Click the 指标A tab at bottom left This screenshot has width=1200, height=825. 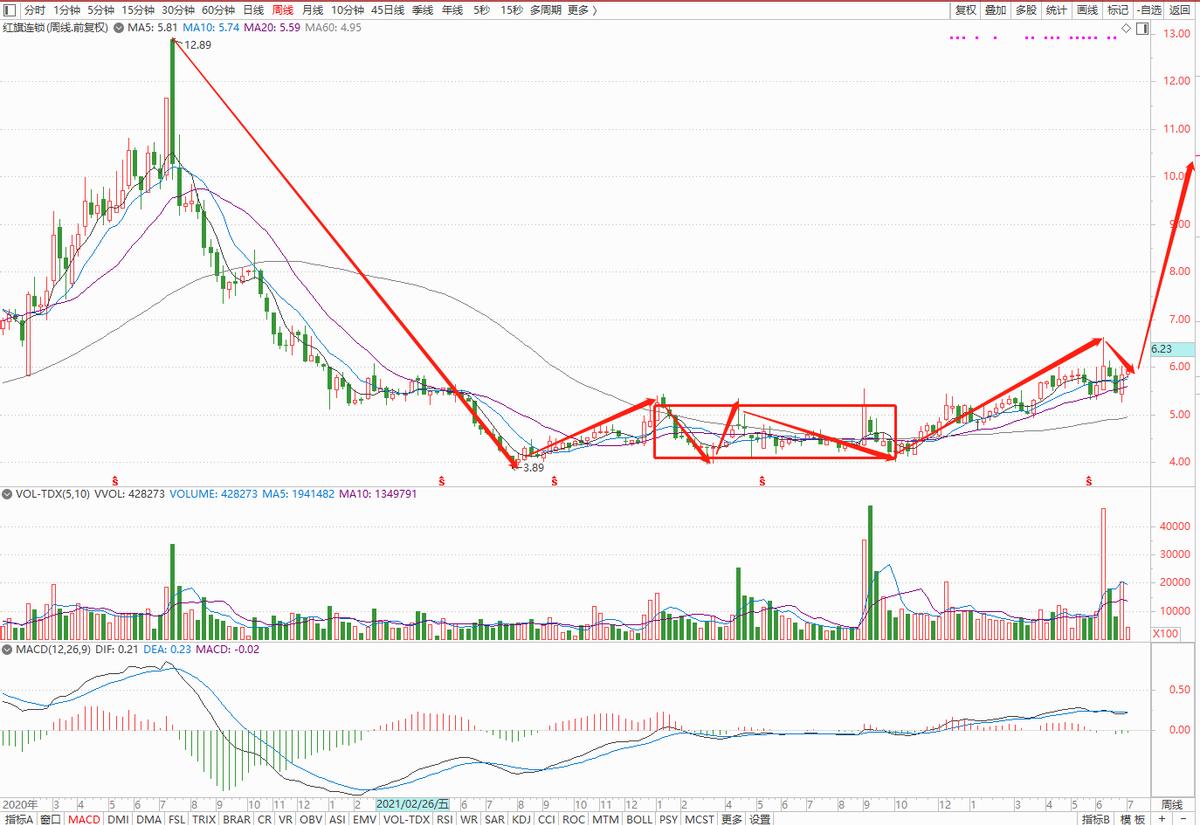[x=18, y=819]
